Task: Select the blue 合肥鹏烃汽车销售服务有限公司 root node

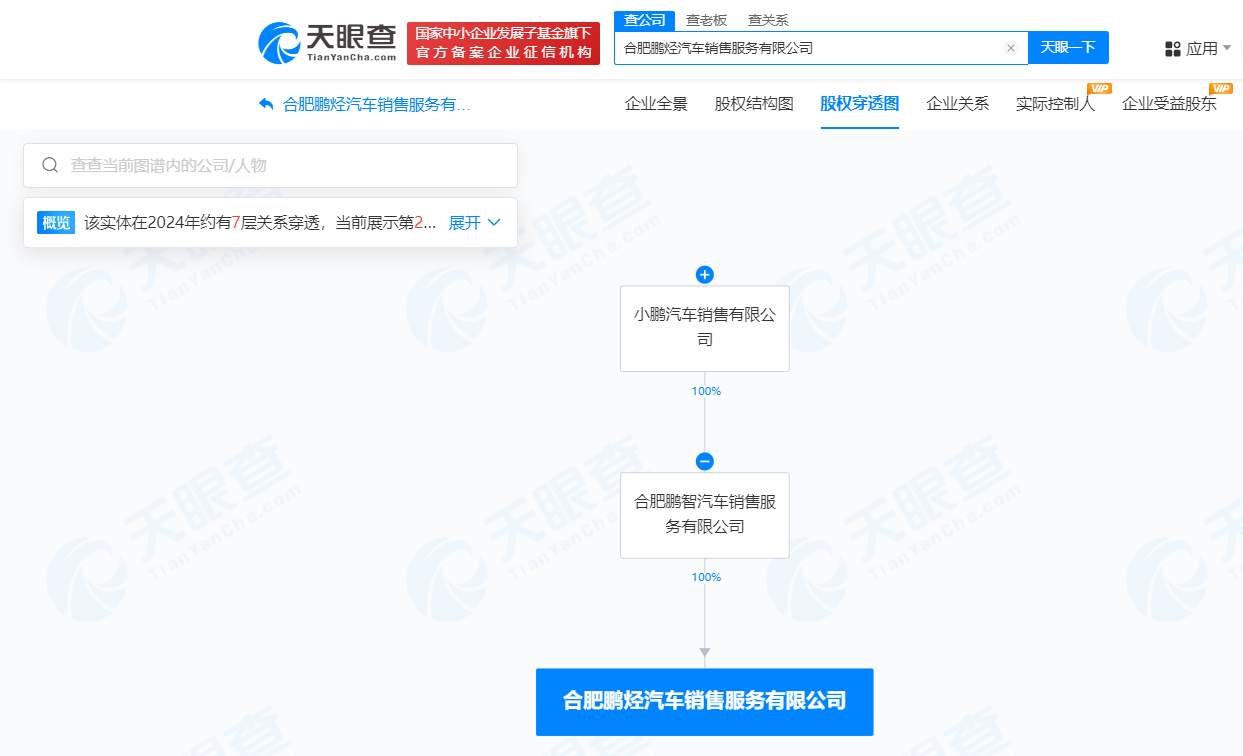Action: [705, 701]
